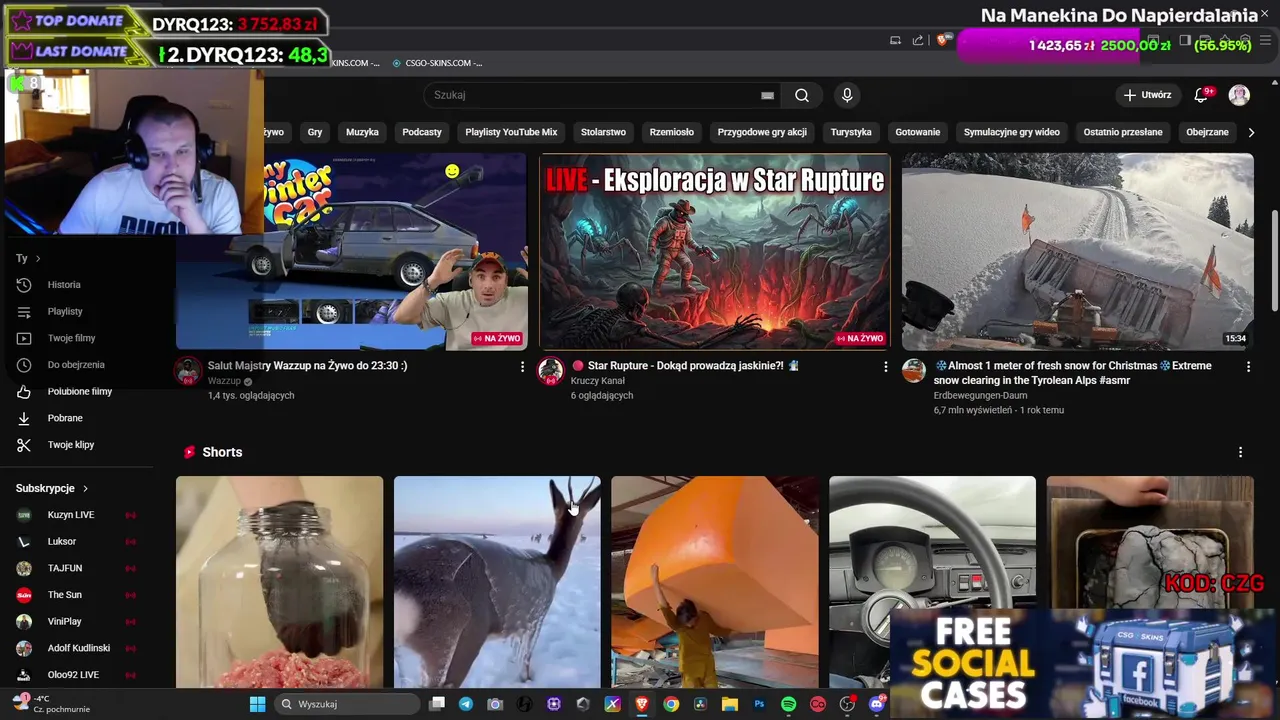Open the YouTube account avatar menu
This screenshot has width=1280, height=720.
[1239, 95]
